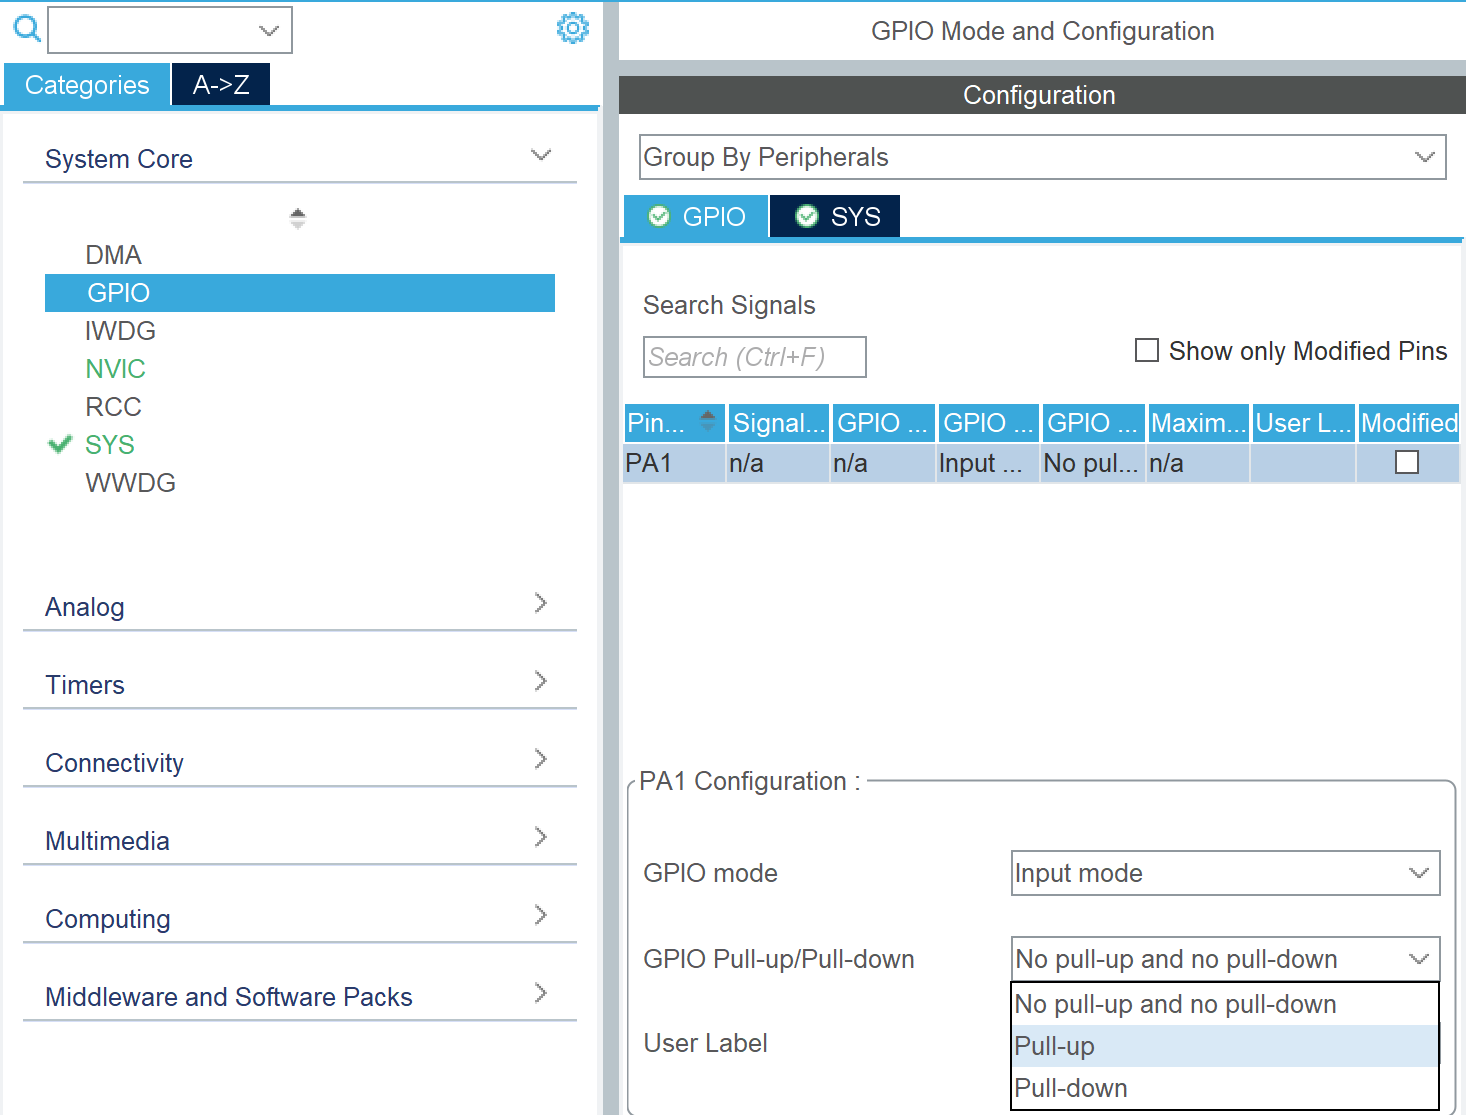Switch to the SYS configuration tab
This screenshot has width=1466, height=1115.
tap(836, 217)
